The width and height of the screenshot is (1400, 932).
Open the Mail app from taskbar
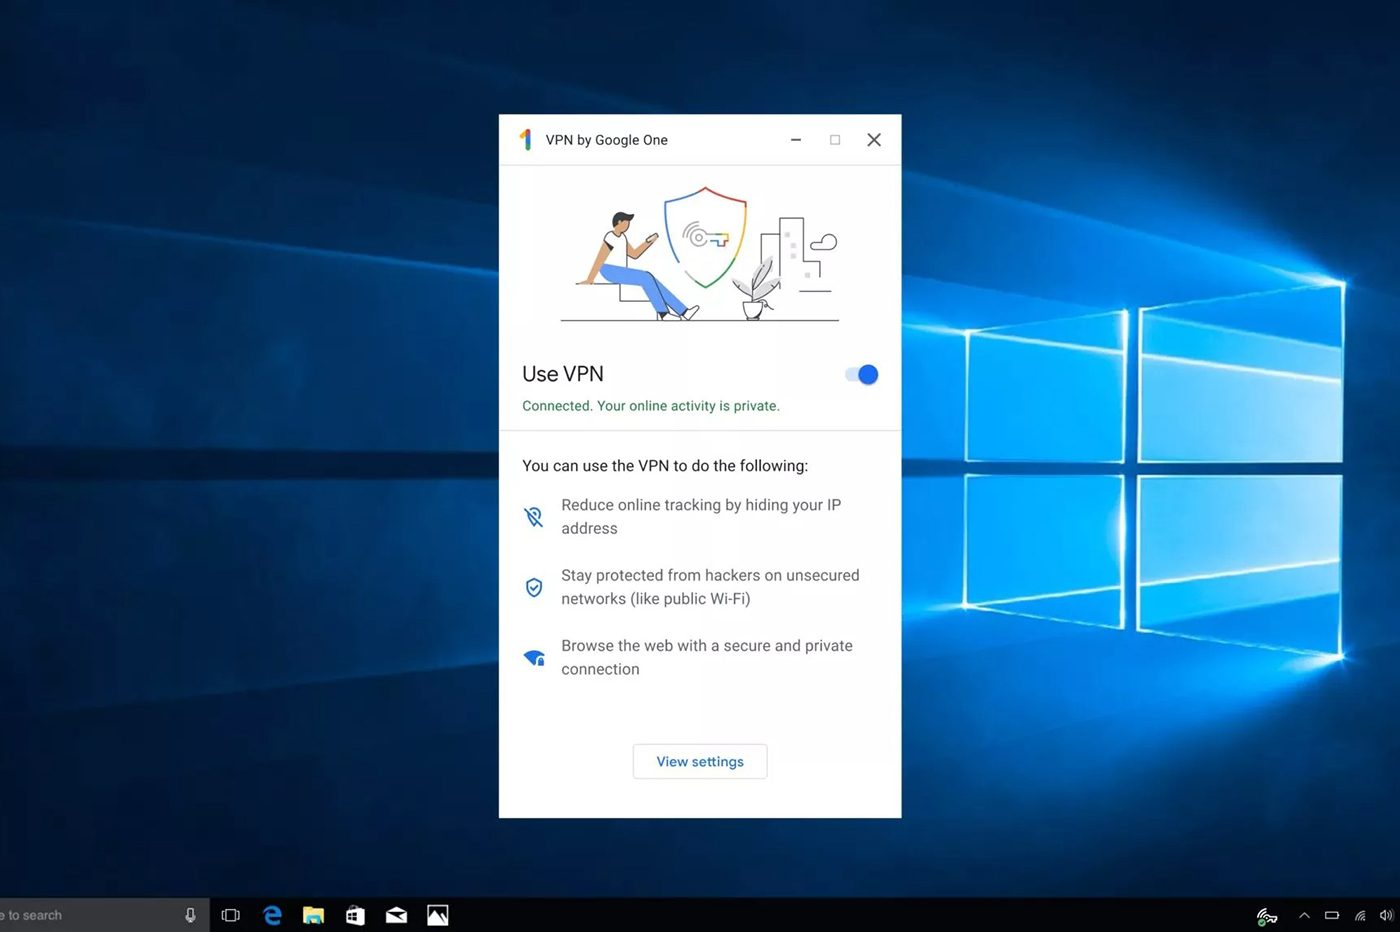(396, 915)
